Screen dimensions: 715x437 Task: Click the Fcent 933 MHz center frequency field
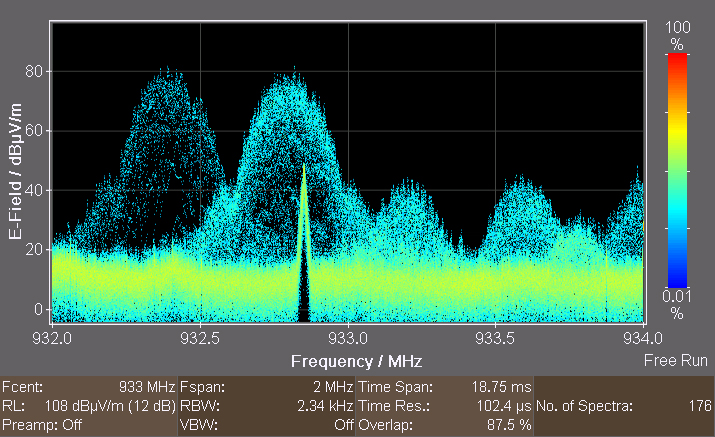88,386
